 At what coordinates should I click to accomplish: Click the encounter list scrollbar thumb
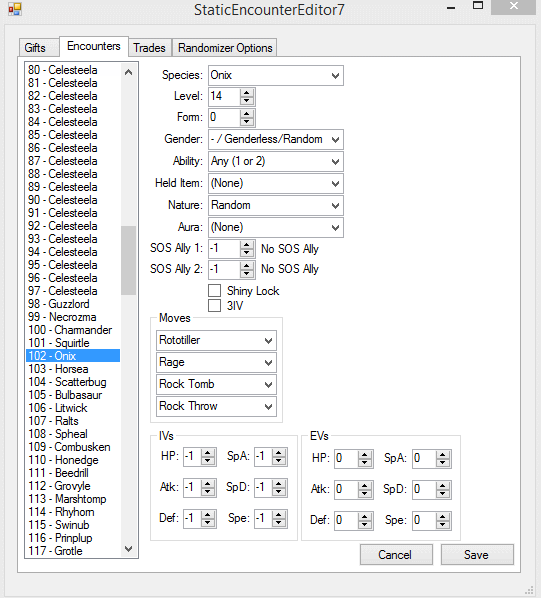(128, 260)
